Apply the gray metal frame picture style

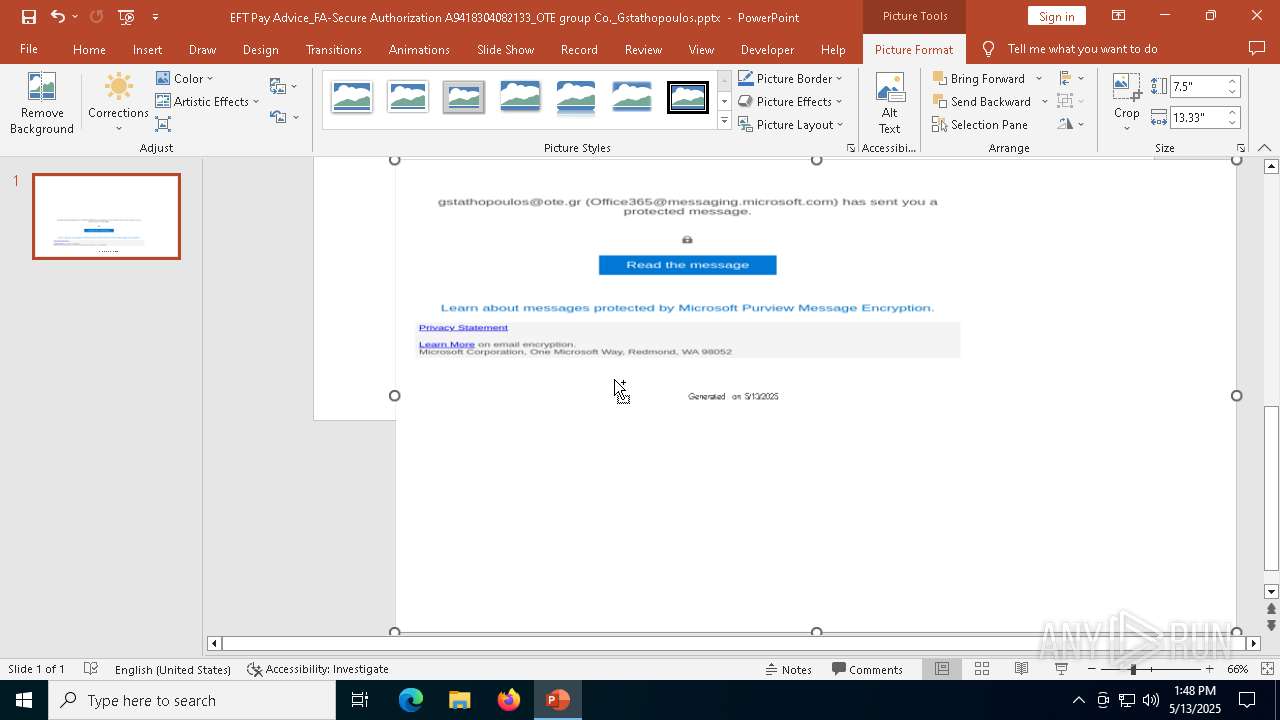point(464,97)
